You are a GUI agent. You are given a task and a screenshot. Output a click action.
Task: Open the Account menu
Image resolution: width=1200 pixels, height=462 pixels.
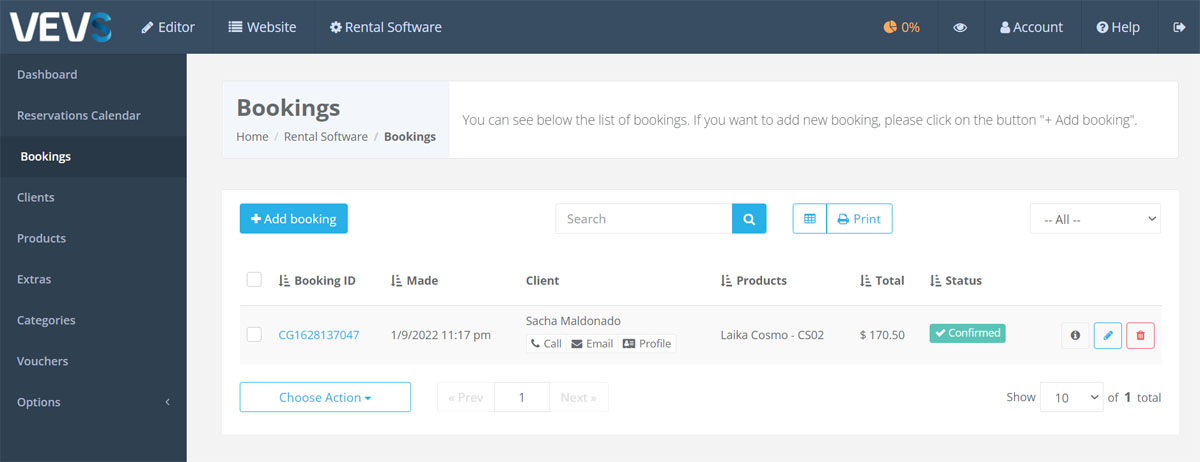click(1031, 27)
